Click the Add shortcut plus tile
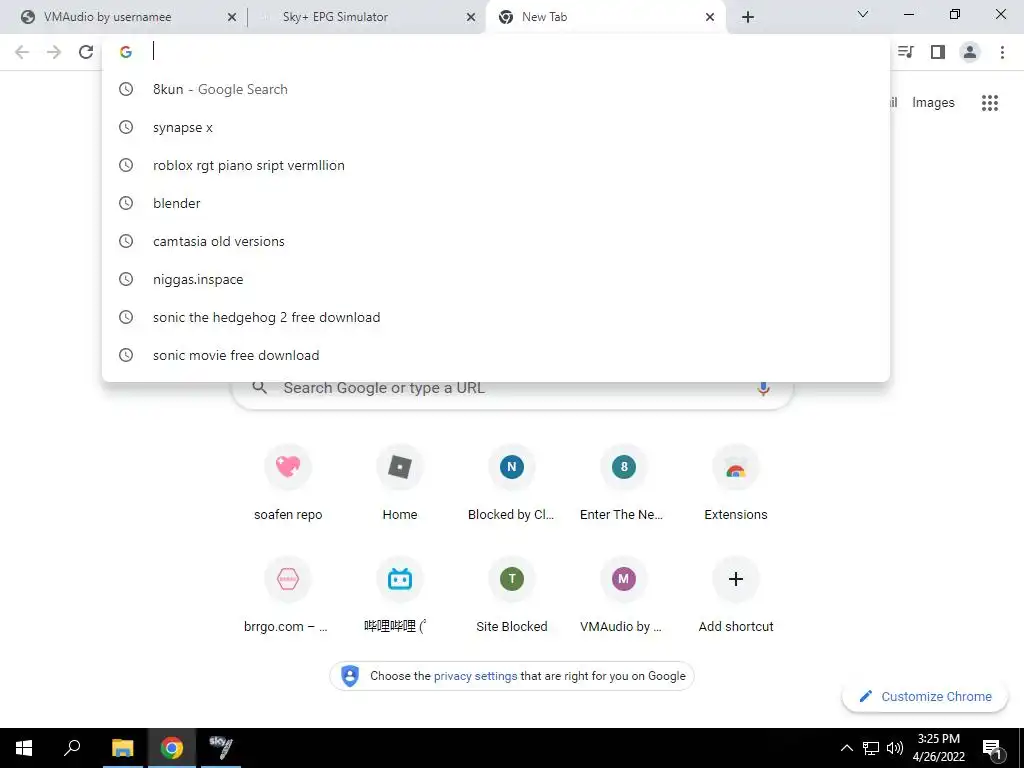The height and width of the screenshot is (768, 1024). pyautogui.click(x=735, y=596)
